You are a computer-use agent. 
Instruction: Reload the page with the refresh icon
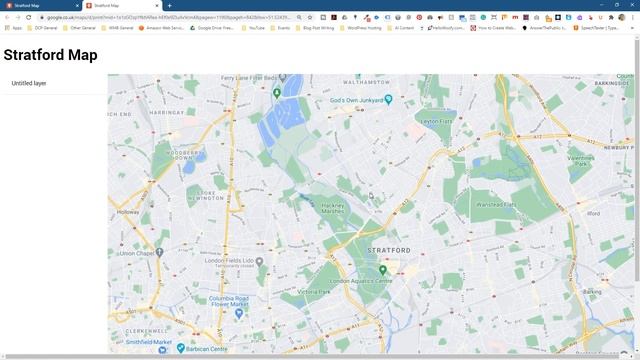point(29,18)
